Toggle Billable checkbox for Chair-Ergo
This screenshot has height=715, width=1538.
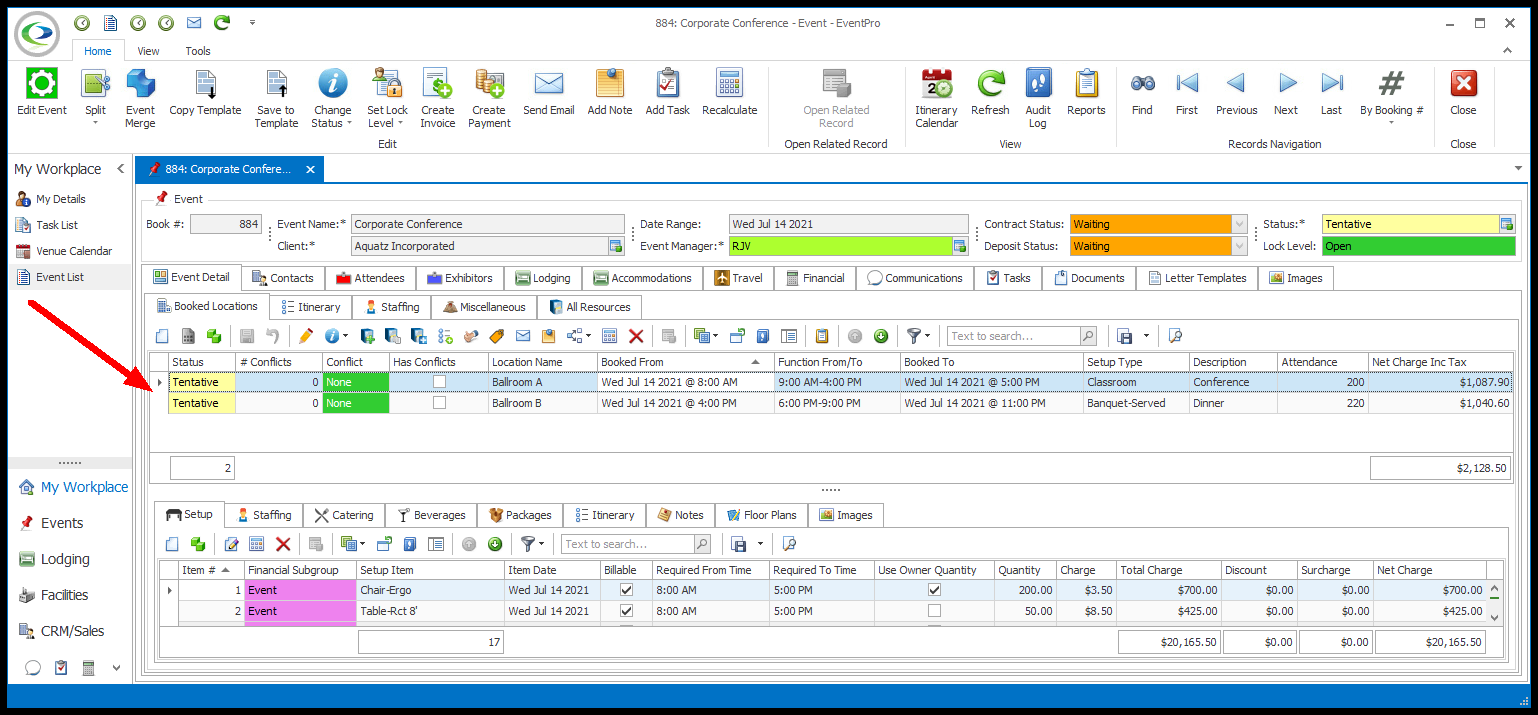coord(626,590)
